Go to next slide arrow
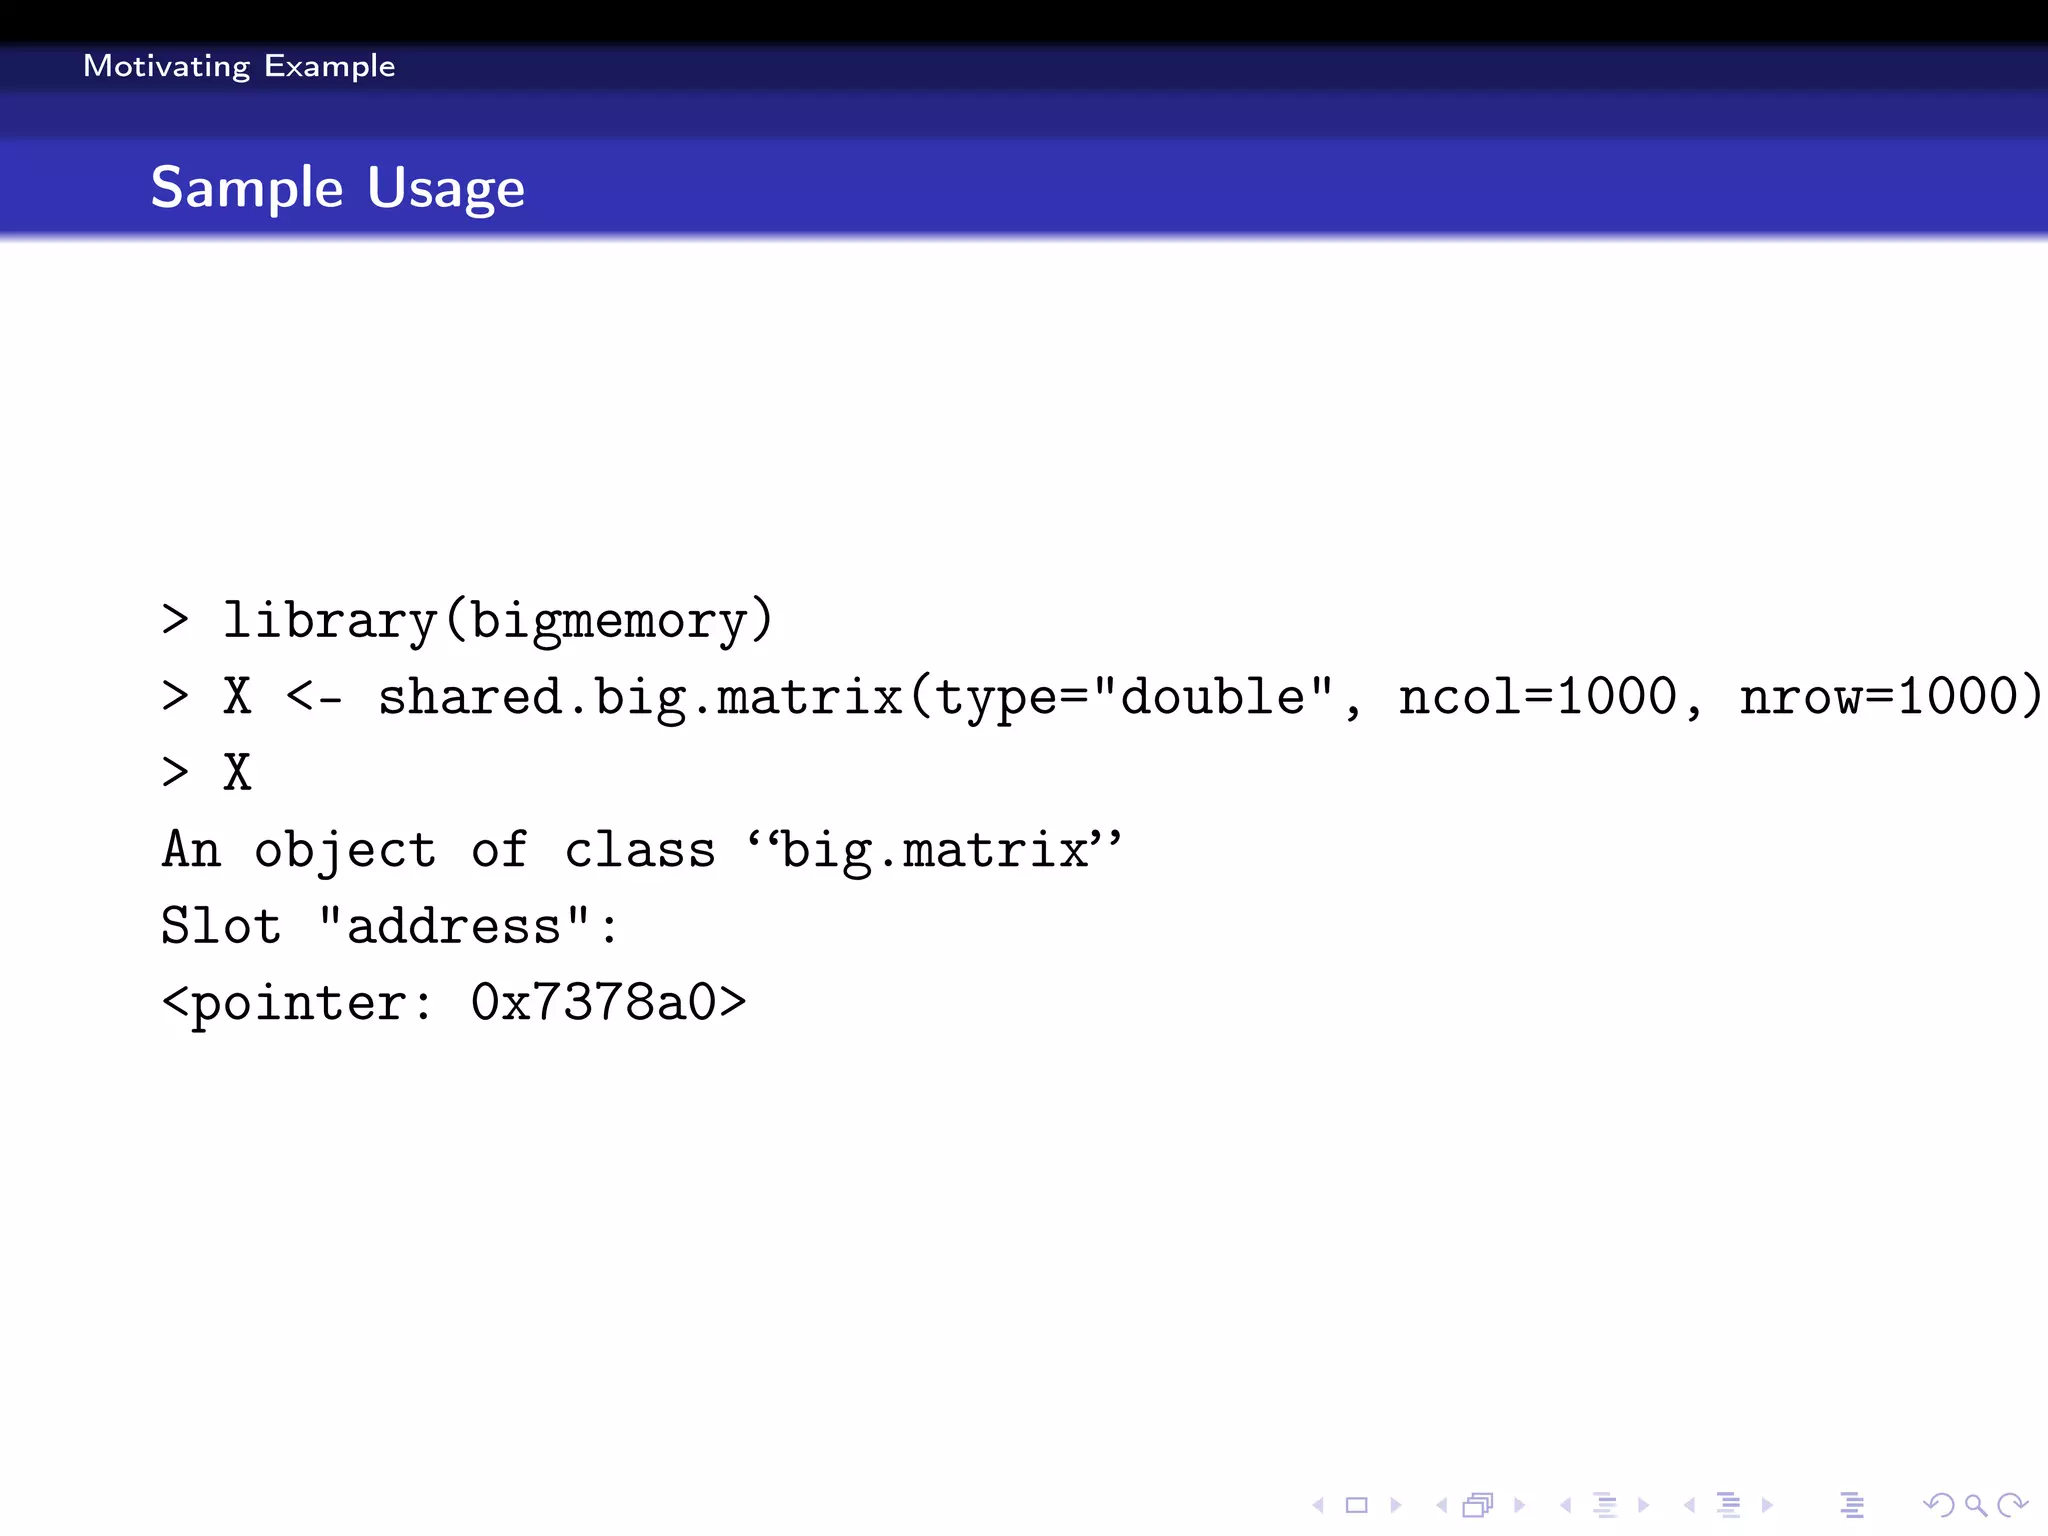Viewport: 2048px width, 1536px height. pyautogui.click(x=1396, y=1505)
